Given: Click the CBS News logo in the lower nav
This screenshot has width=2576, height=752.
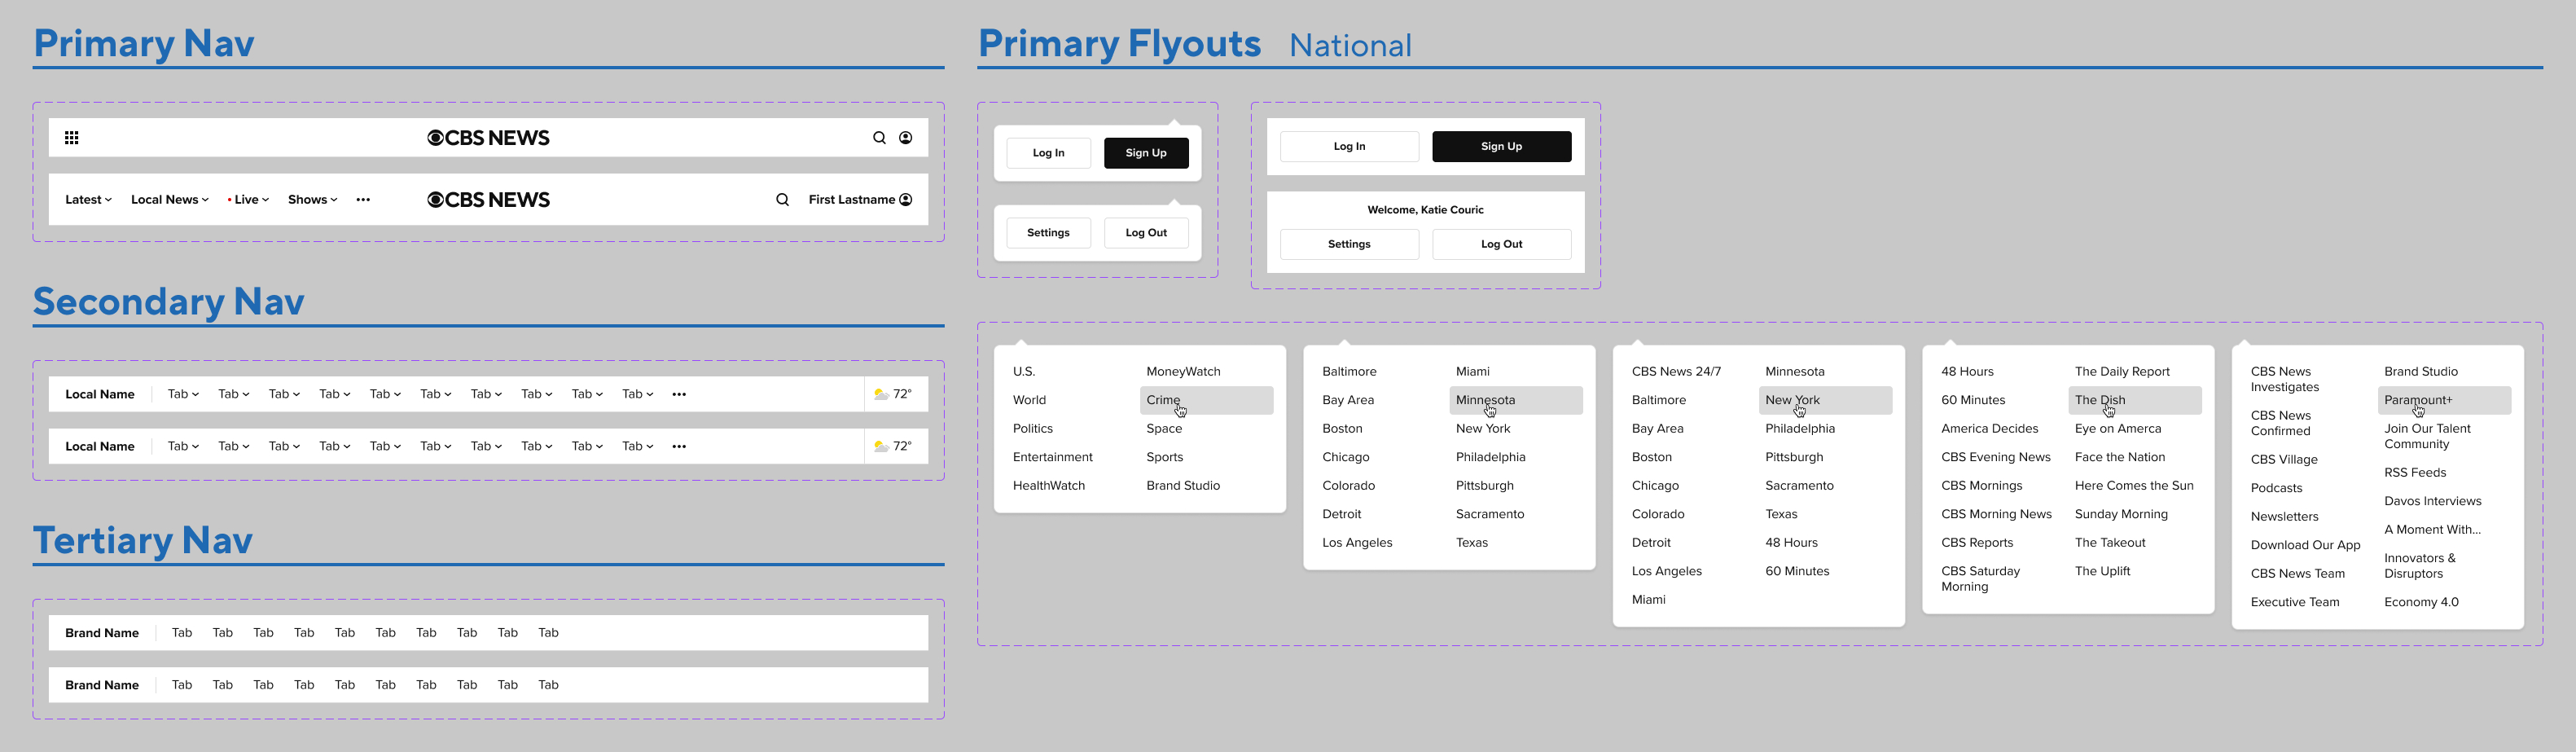Looking at the screenshot, I should (x=488, y=199).
